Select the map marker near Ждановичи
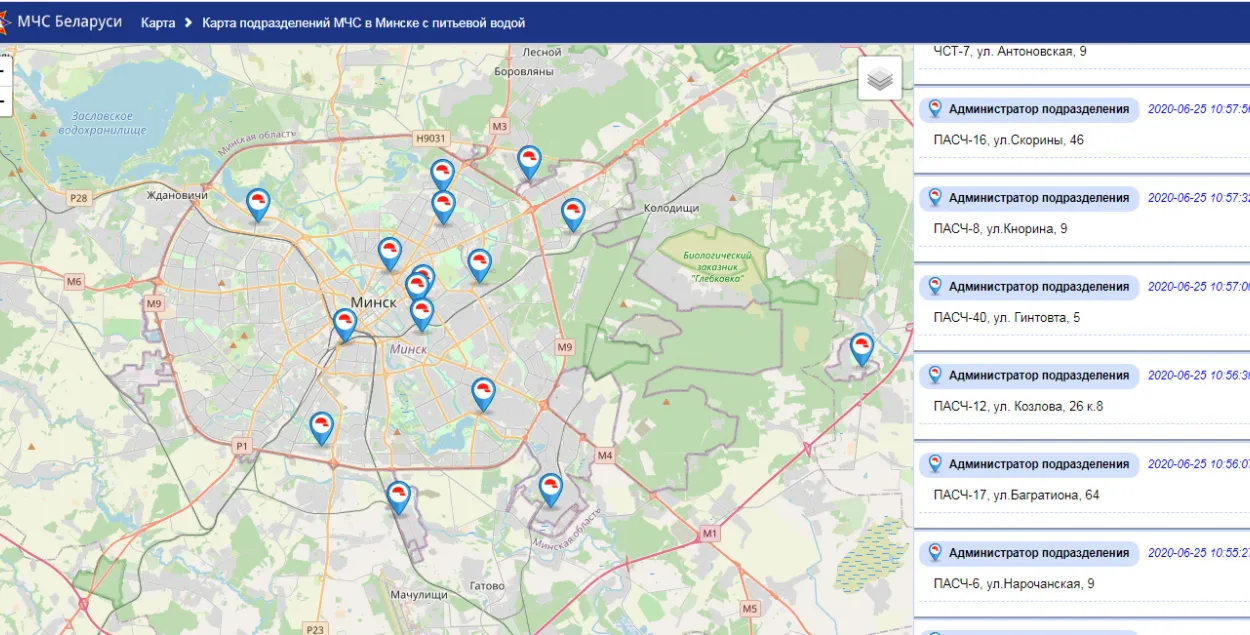 (x=258, y=206)
